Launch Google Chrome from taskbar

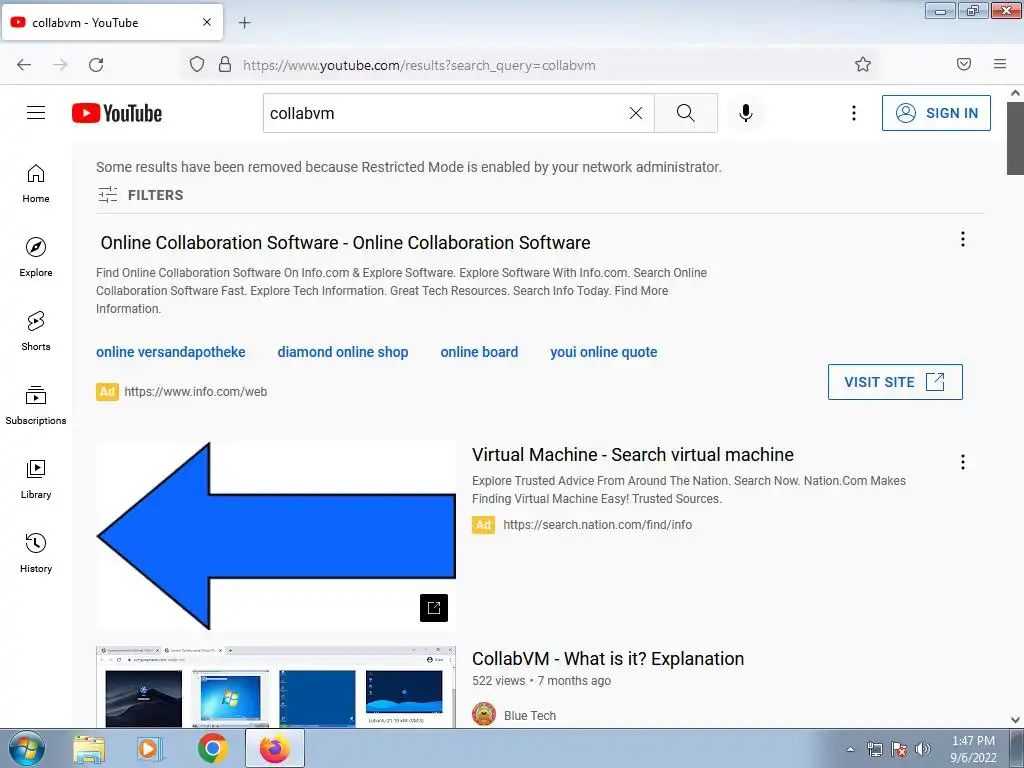[213, 748]
